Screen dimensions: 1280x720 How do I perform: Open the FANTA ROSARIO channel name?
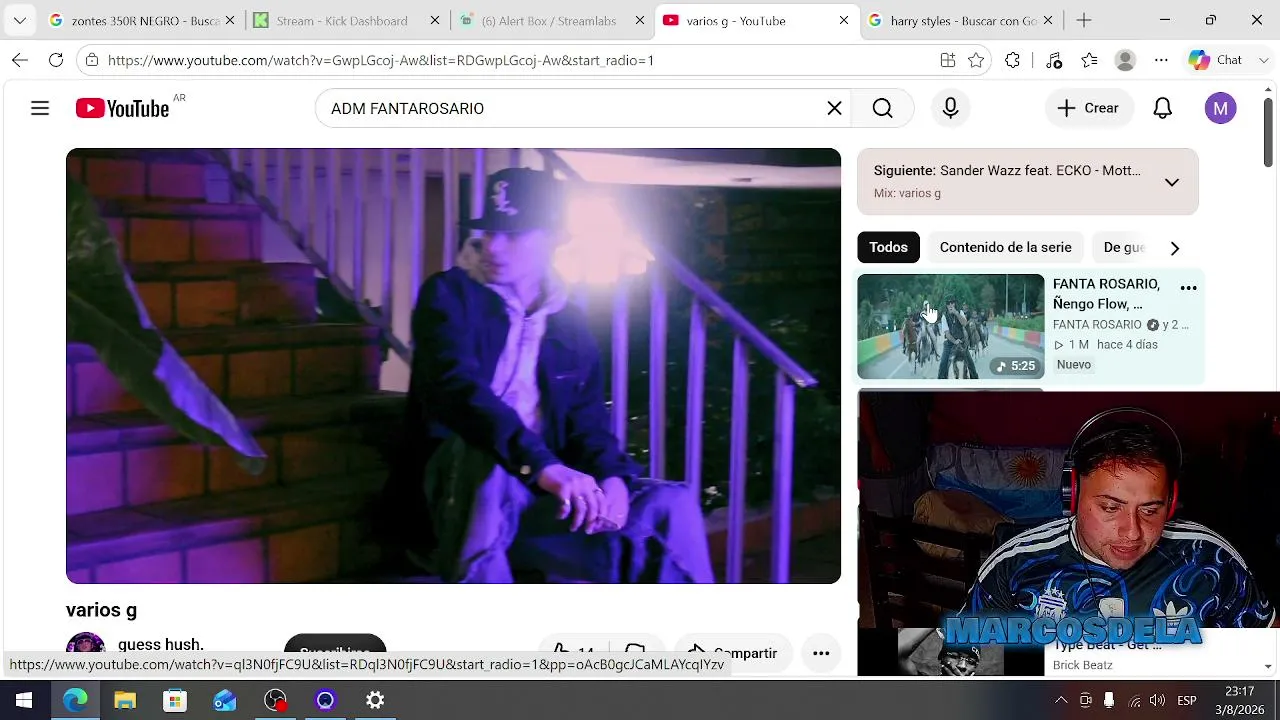[1097, 325]
